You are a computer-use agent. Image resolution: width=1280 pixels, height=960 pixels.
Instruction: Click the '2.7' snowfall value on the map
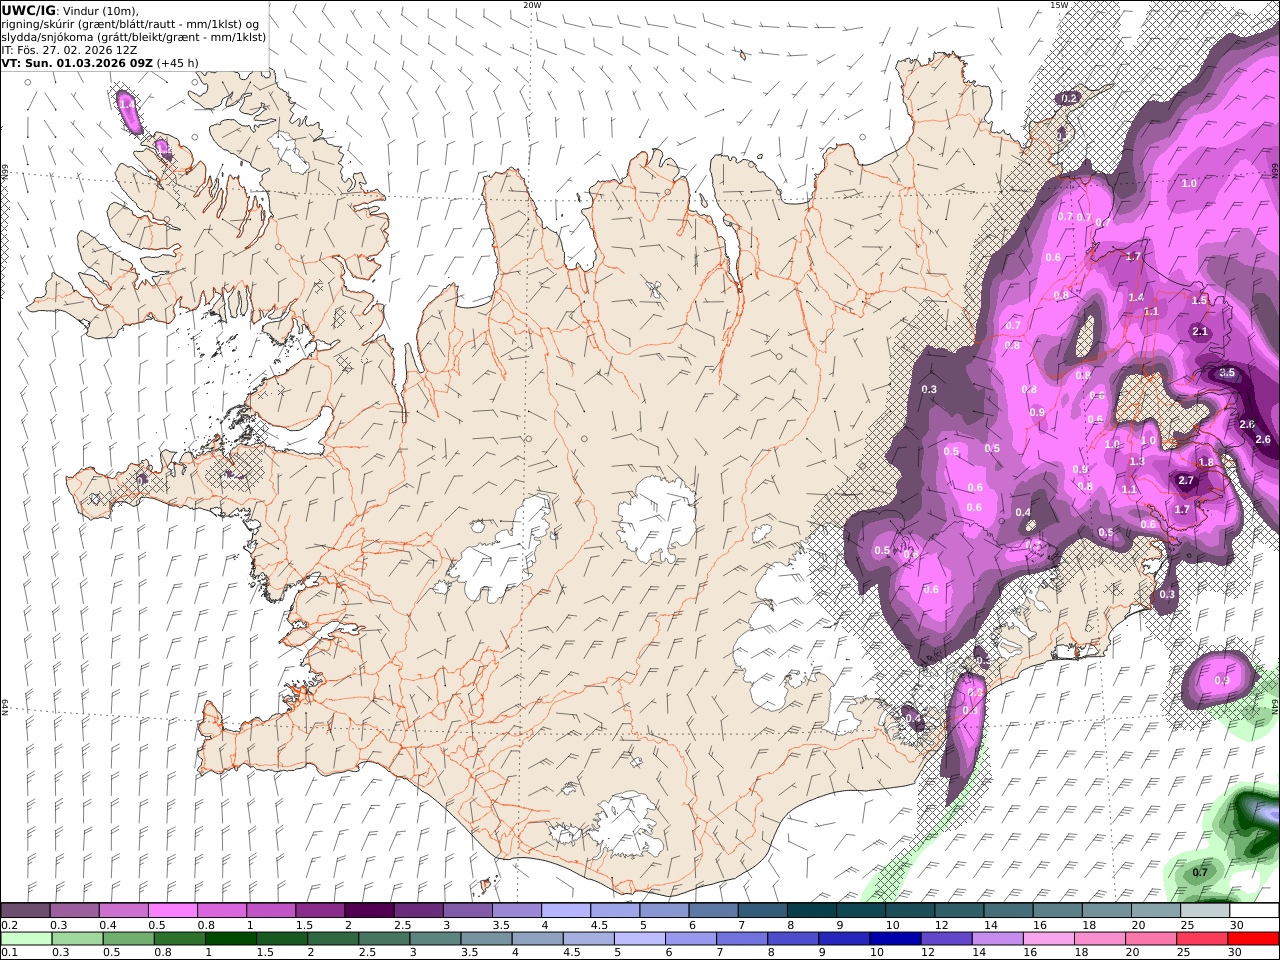coord(1186,481)
